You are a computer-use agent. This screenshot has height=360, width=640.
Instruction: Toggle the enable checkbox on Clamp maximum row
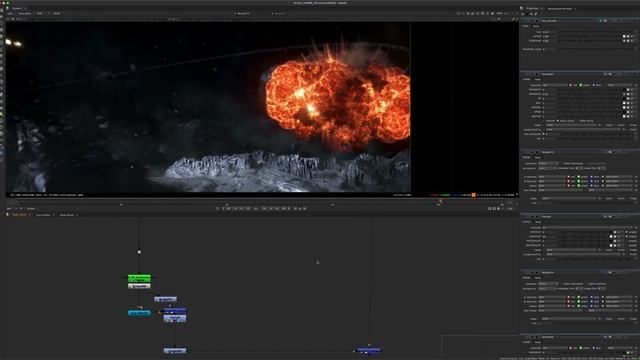(627, 236)
